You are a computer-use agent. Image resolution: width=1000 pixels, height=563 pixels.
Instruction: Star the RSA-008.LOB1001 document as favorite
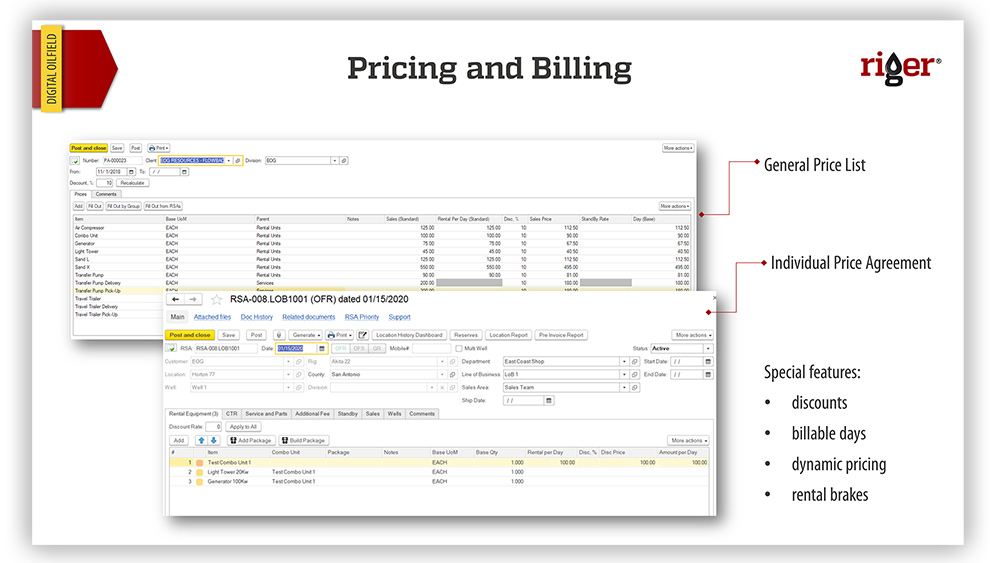point(216,299)
